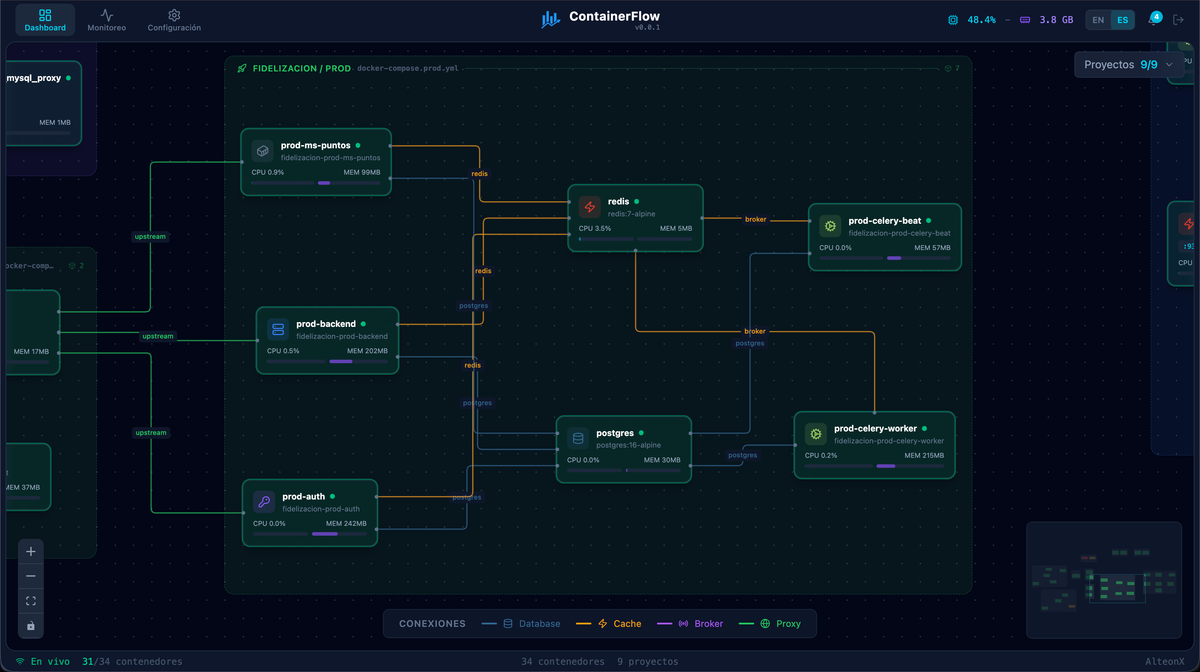Click the 31/34 contenedores status
Viewport: 1200px width, 672px height.
pos(132,661)
